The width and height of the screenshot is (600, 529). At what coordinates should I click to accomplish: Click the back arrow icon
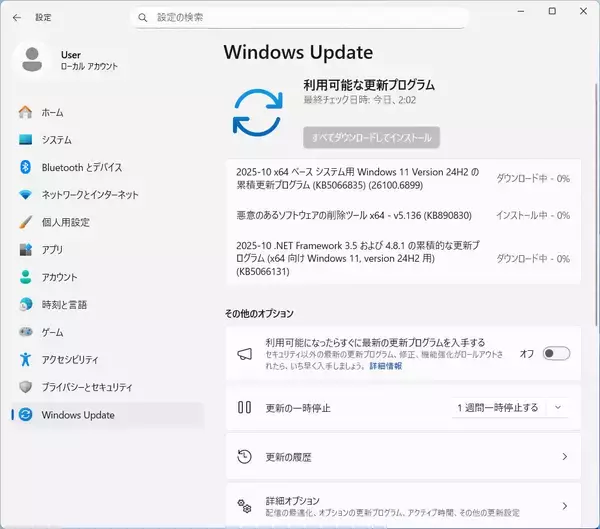[17, 18]
